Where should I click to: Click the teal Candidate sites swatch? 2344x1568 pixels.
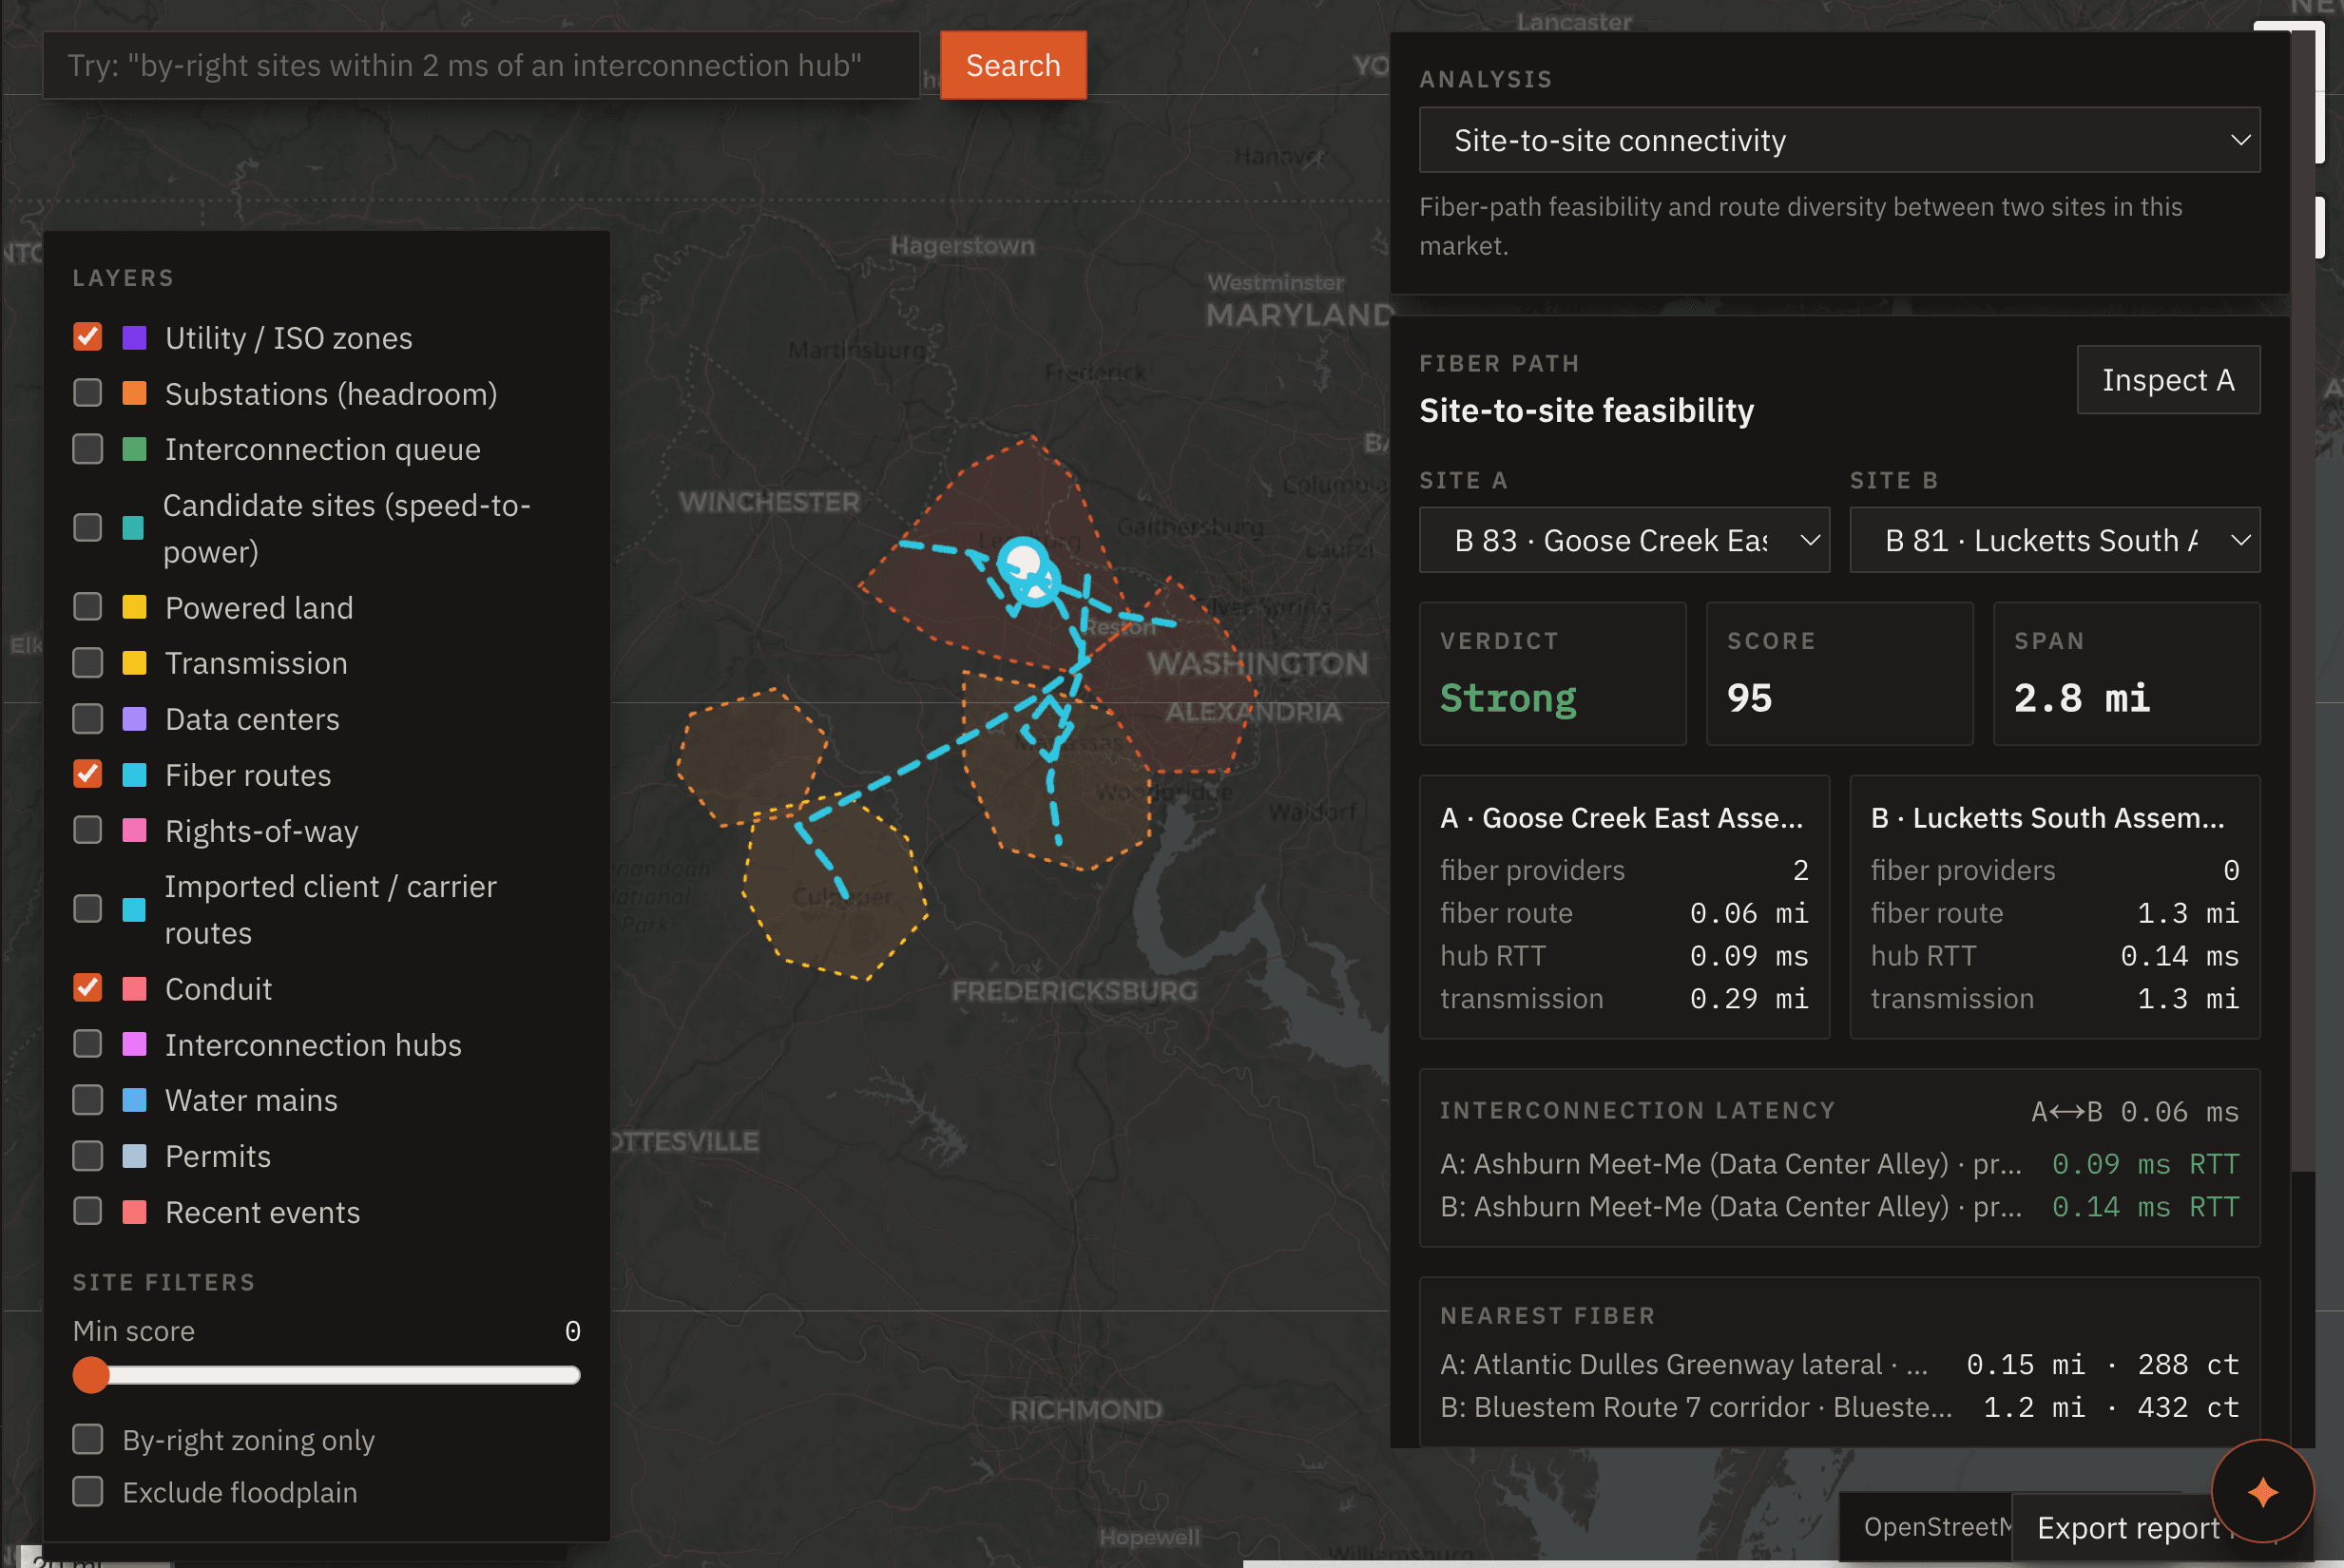click(133, 528)
